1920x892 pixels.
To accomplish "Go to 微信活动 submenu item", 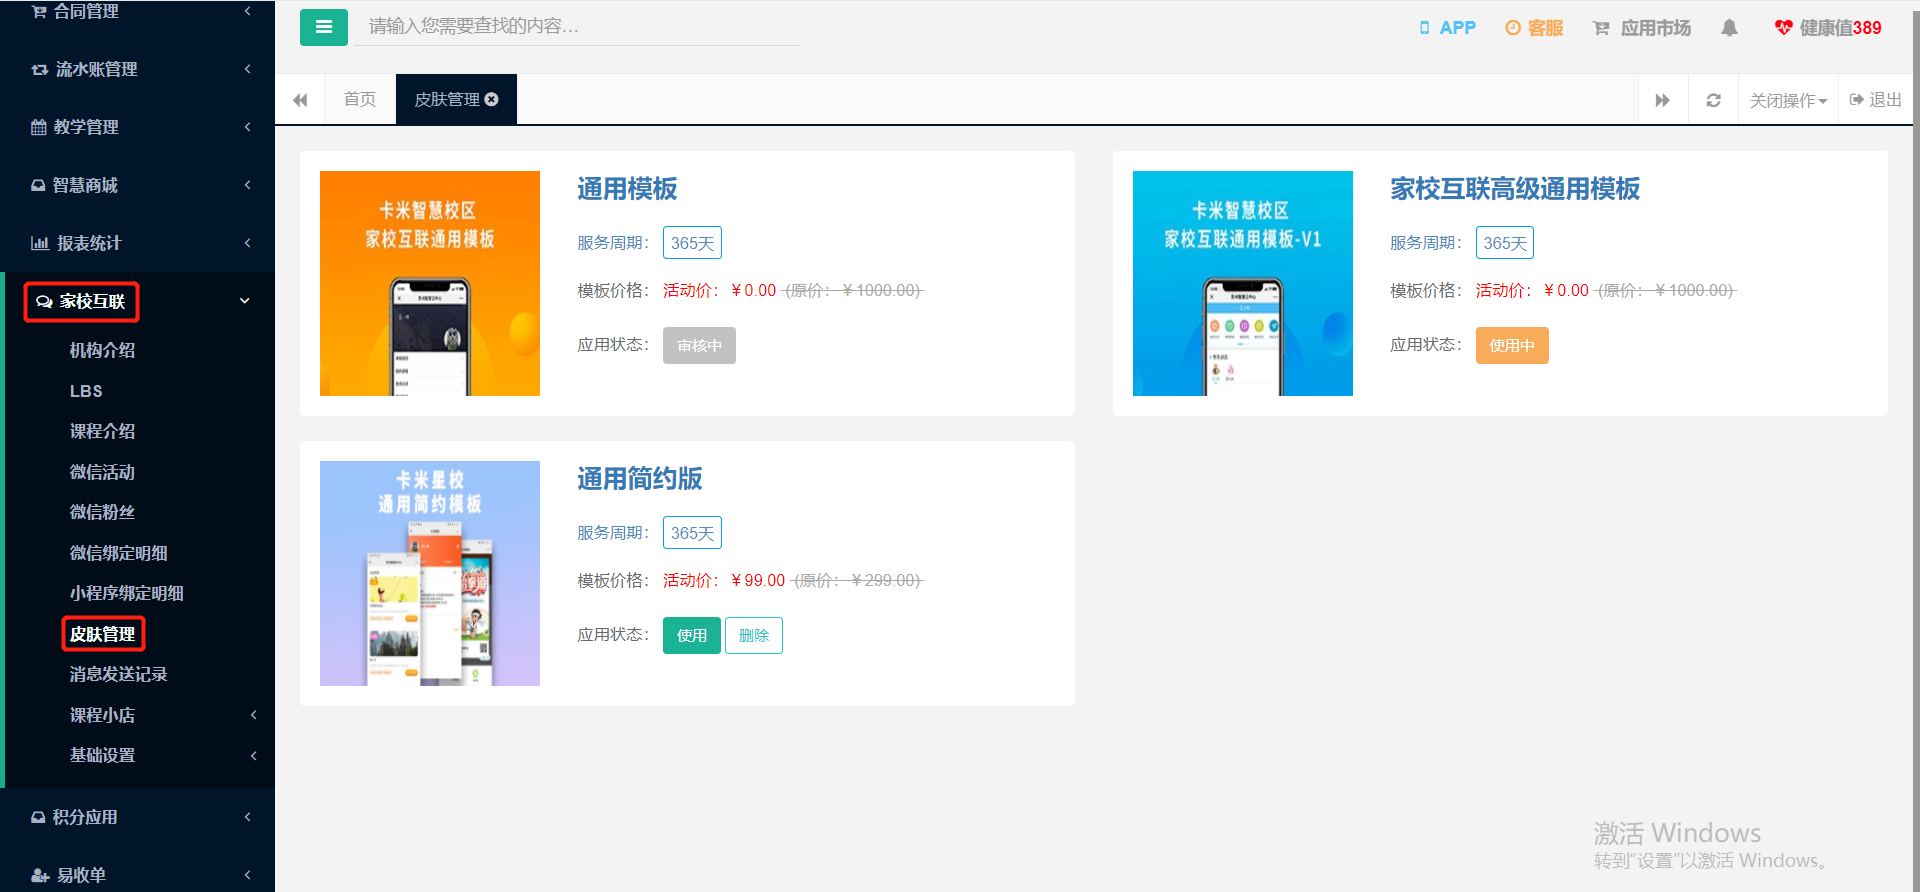I will click(x=102, y=472).
